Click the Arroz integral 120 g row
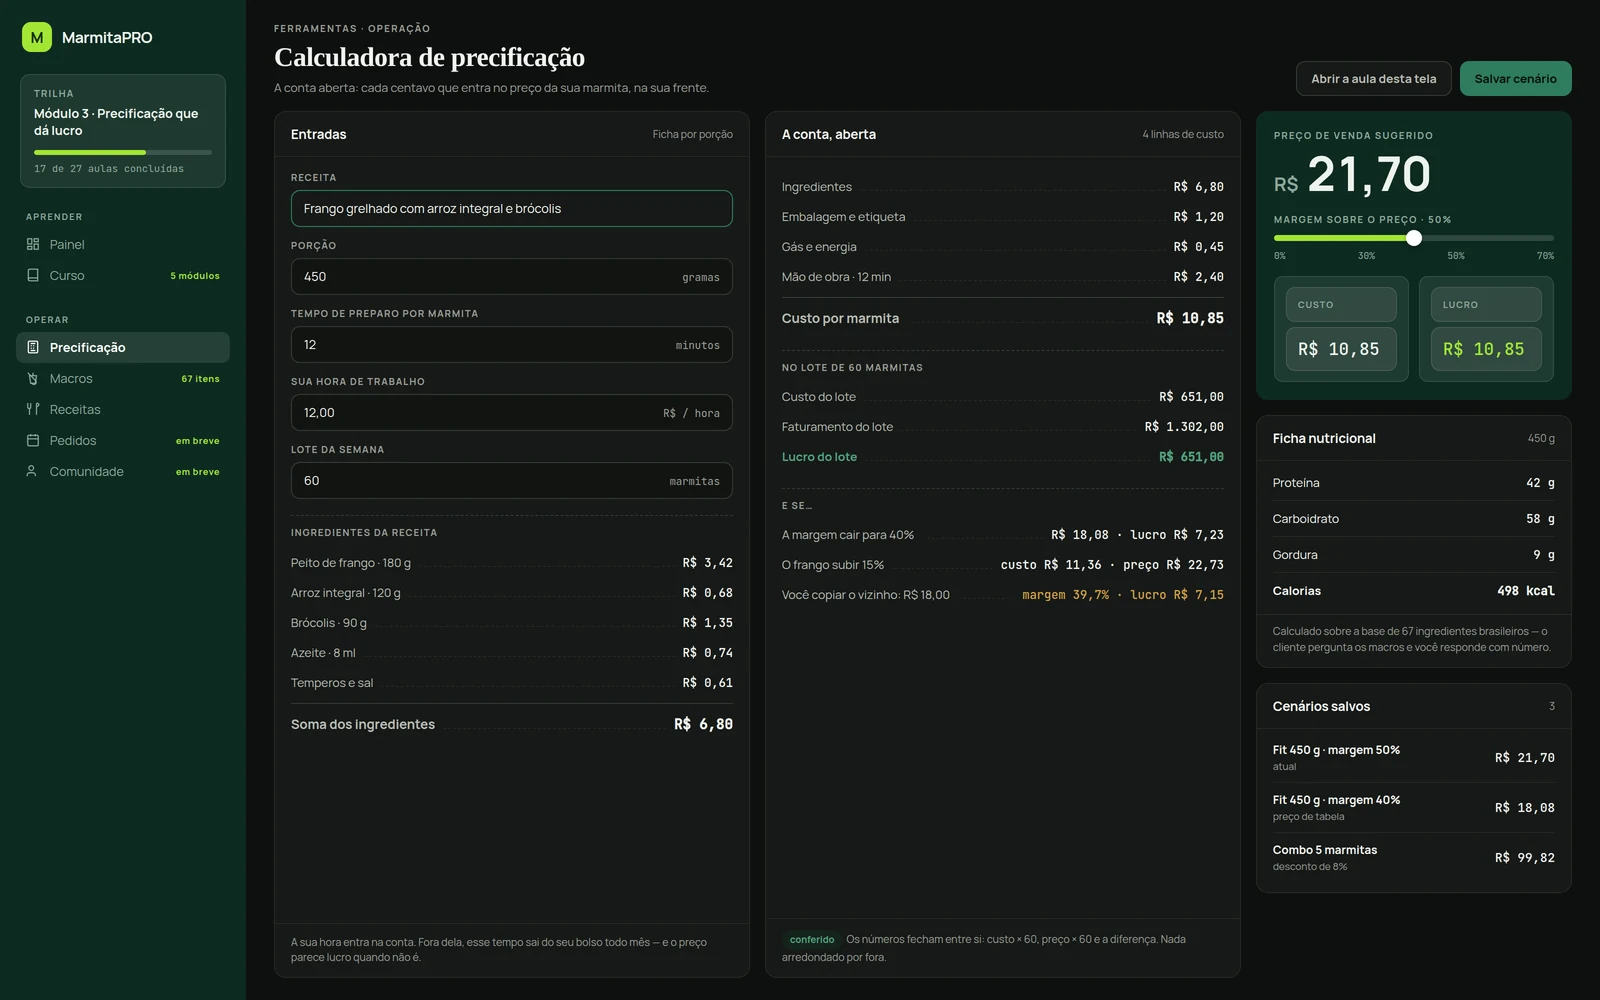The height and width of the screenshot is (1000, 1600). click(x=511, y=593)
